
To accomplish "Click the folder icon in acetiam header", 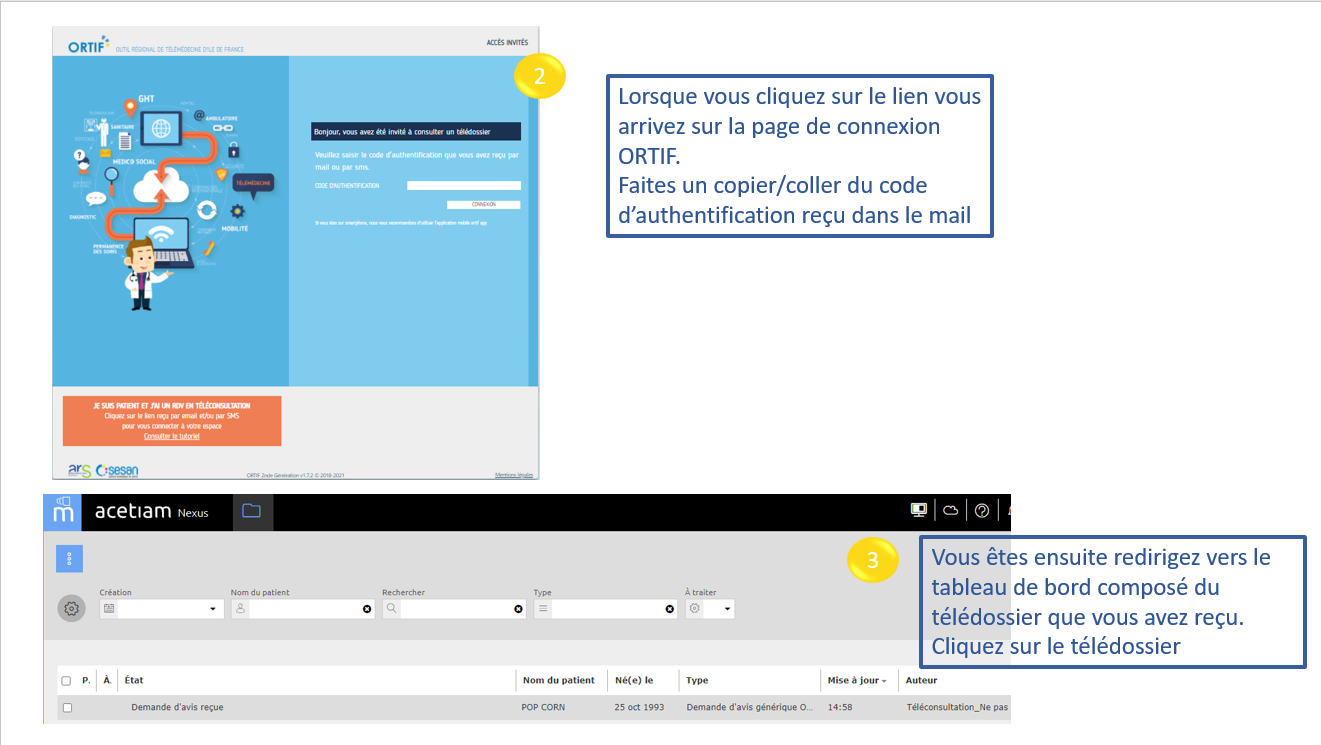I will click(x=251, y=511).
